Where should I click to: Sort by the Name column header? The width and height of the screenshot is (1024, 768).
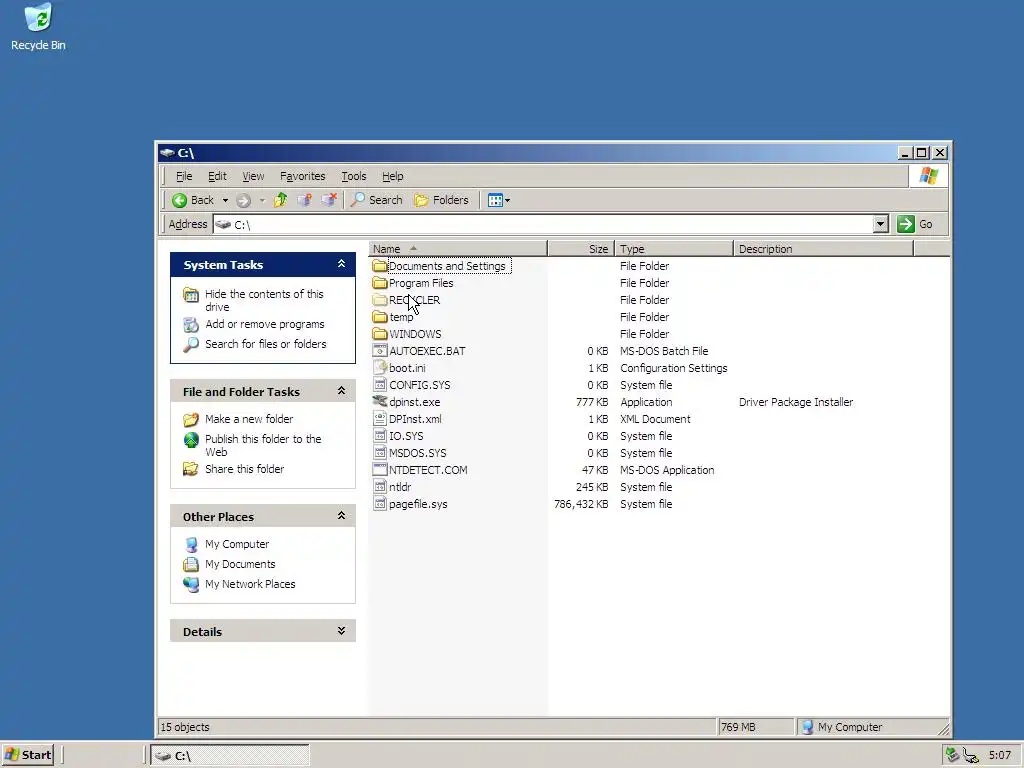[x=458, y=249]
